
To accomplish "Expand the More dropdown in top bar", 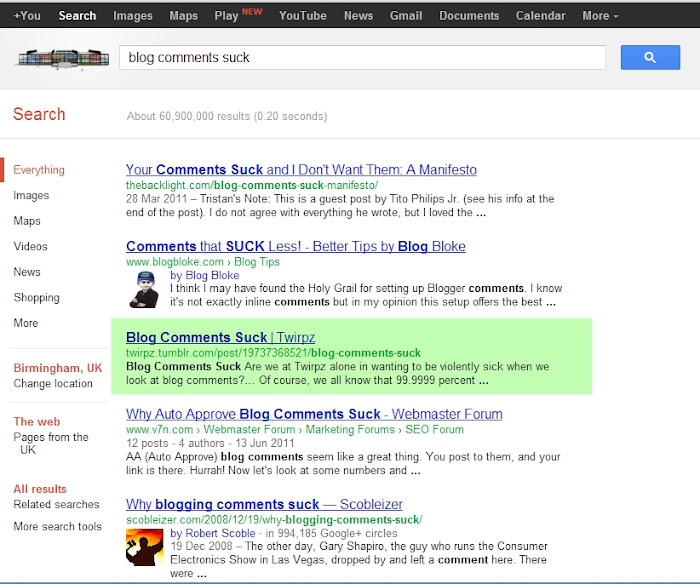I will click(600, 16).
